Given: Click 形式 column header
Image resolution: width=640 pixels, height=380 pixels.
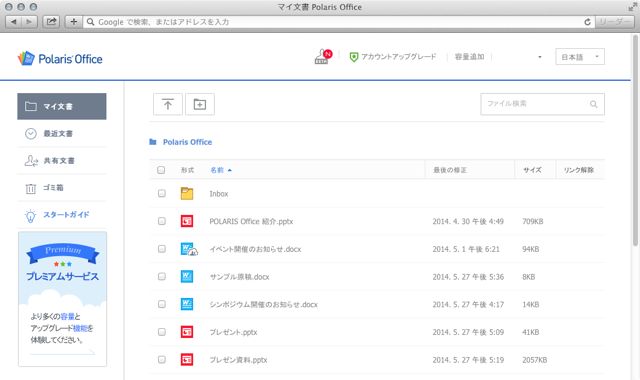Looking at the screenshot, I should point(187,170).
